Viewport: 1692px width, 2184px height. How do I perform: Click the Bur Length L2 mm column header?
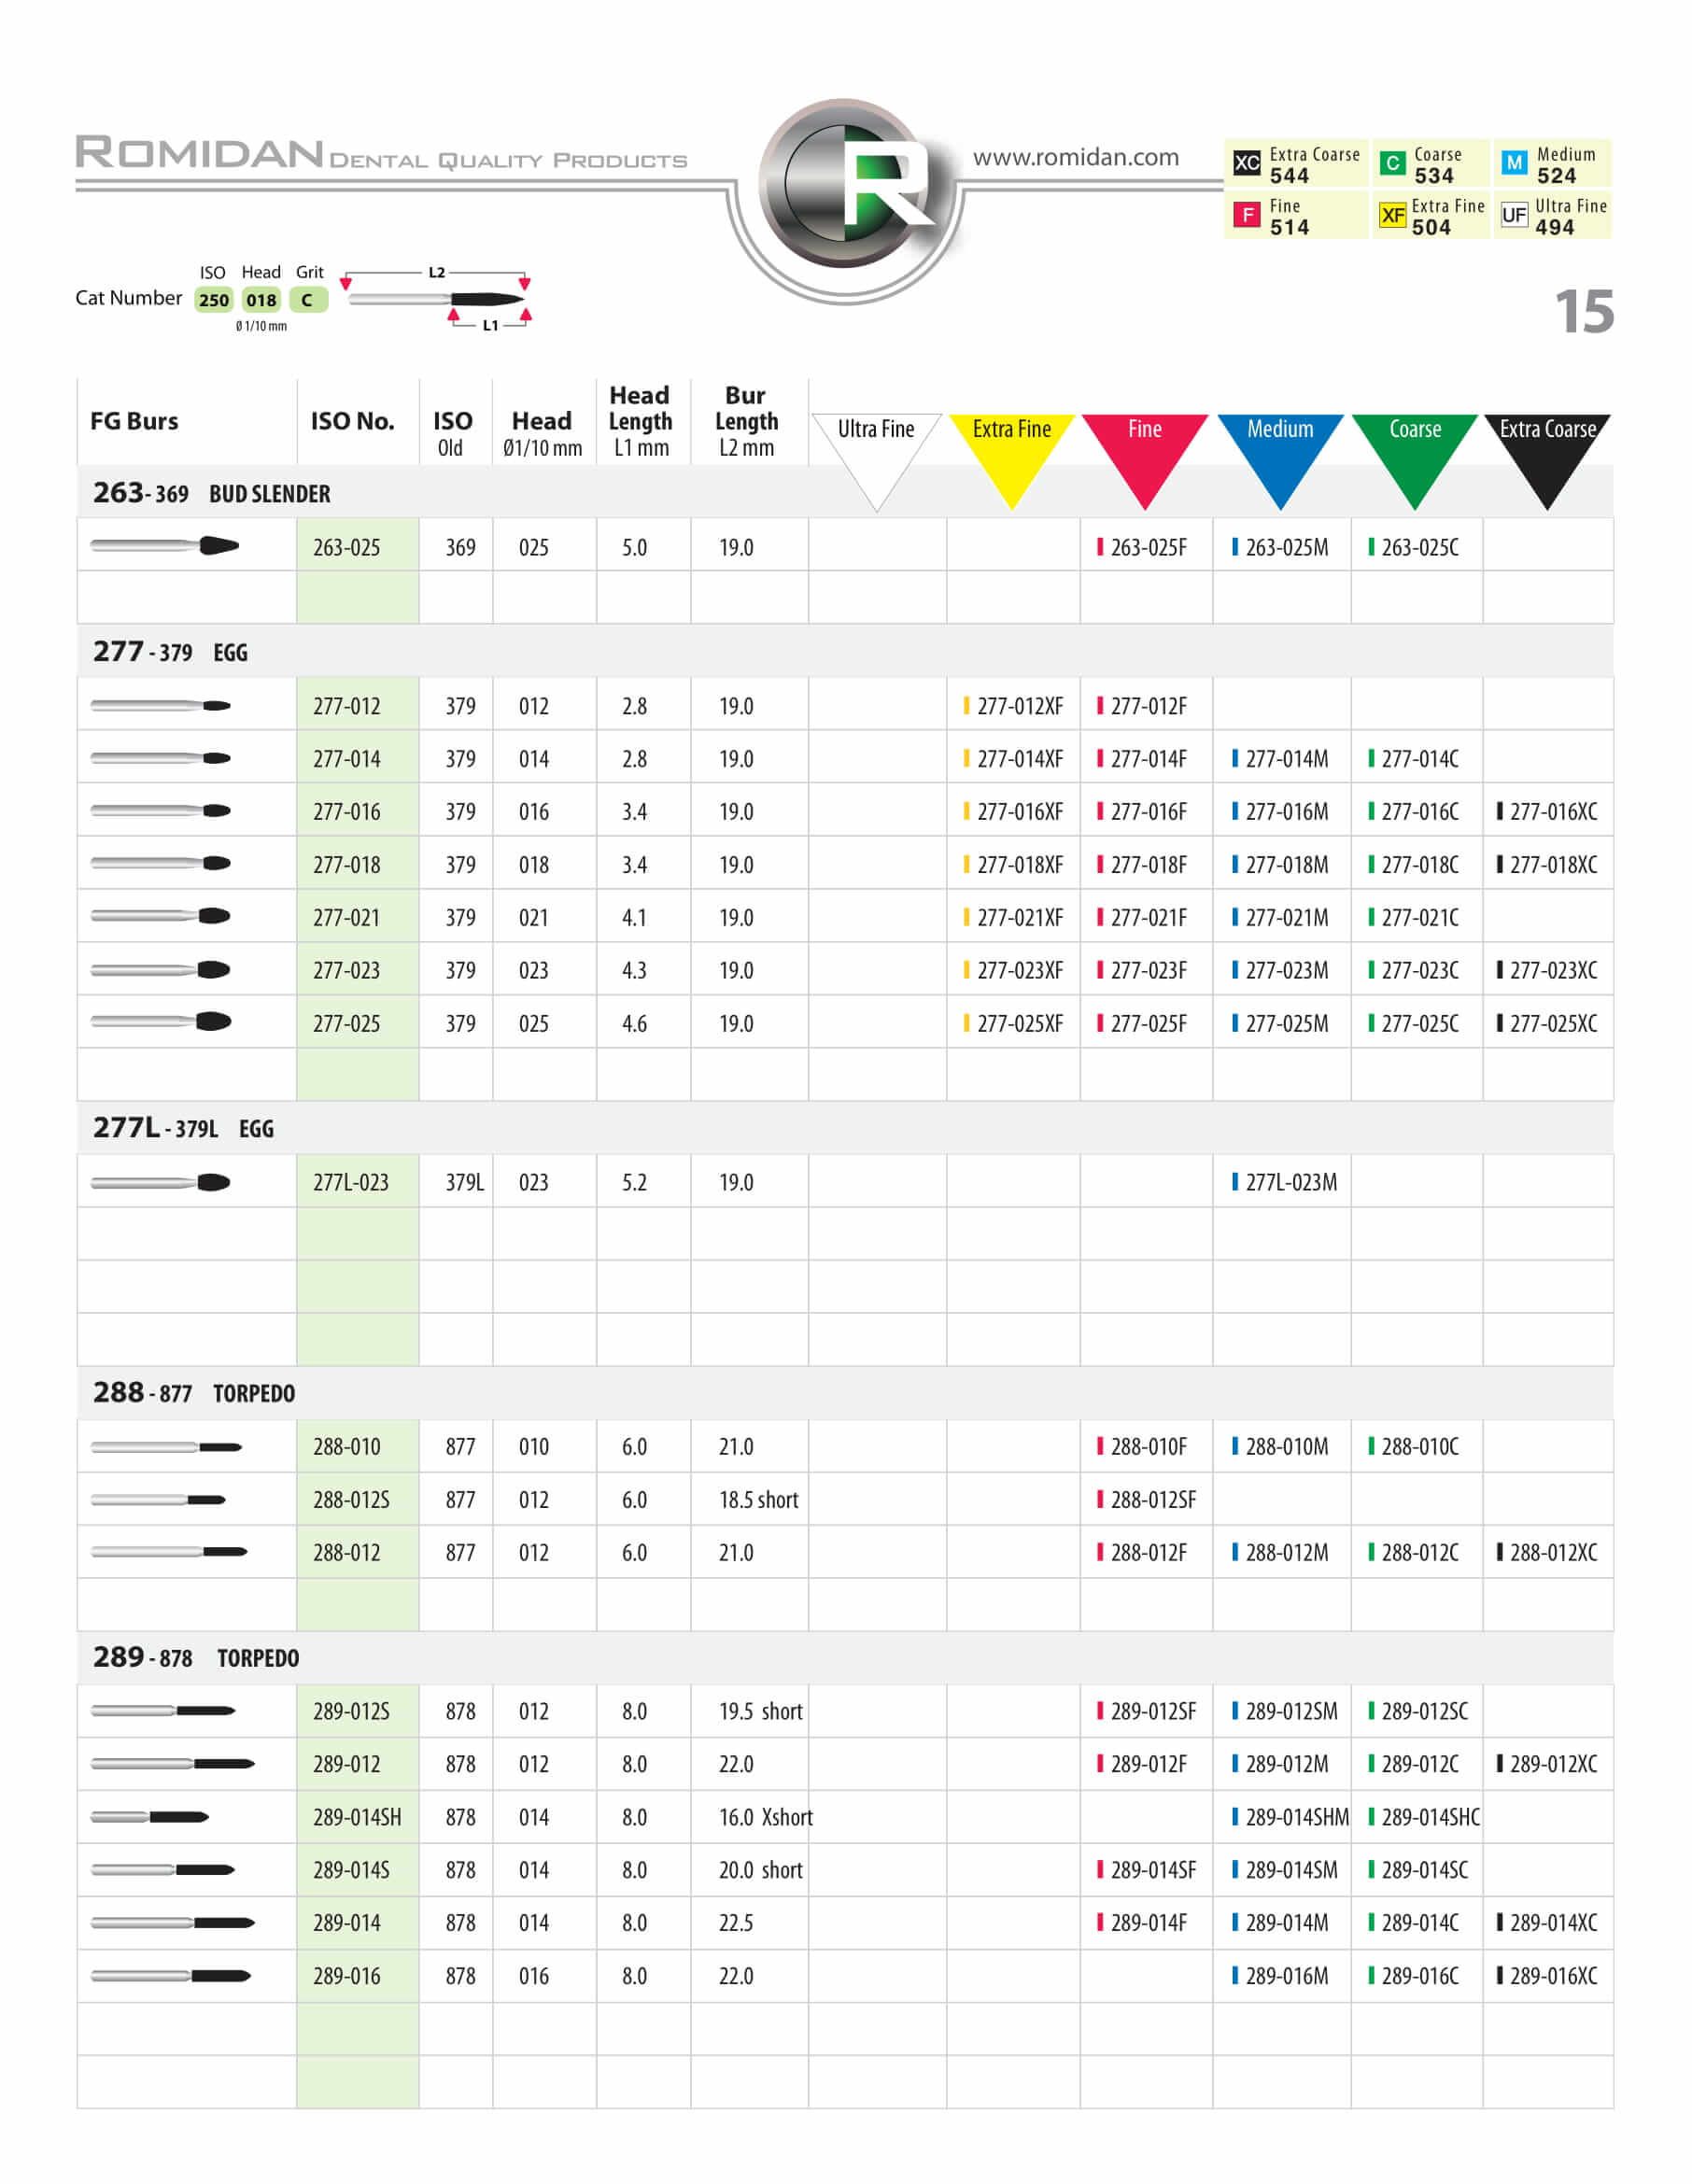[x=746, y=421]
